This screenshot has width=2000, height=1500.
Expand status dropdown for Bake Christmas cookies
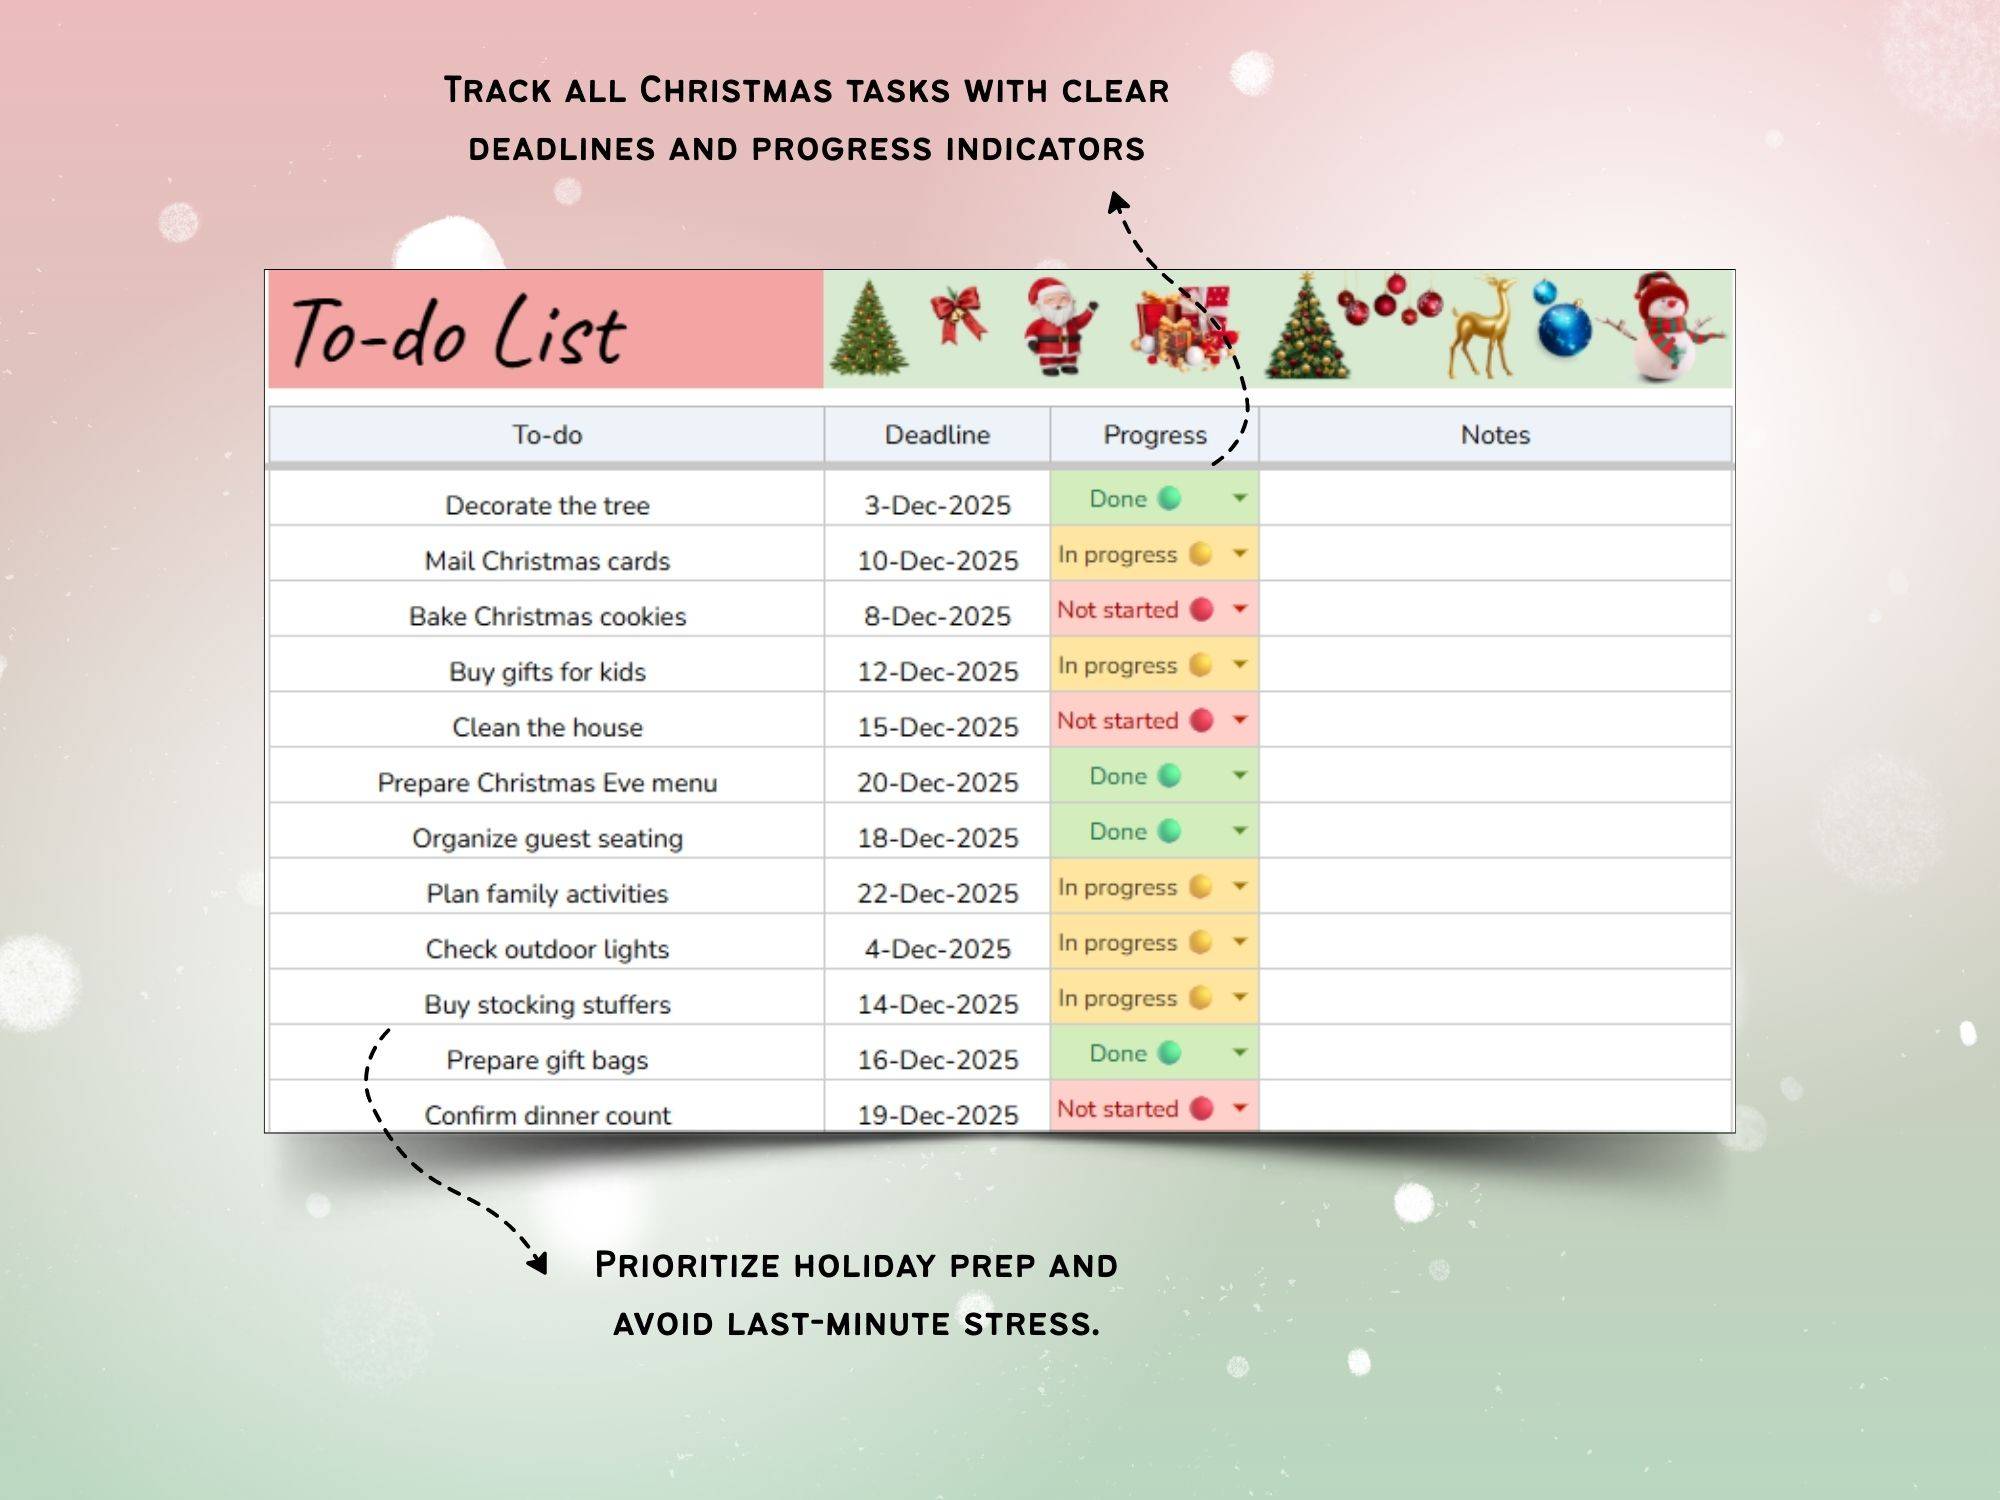click(x=1239, y=609)
